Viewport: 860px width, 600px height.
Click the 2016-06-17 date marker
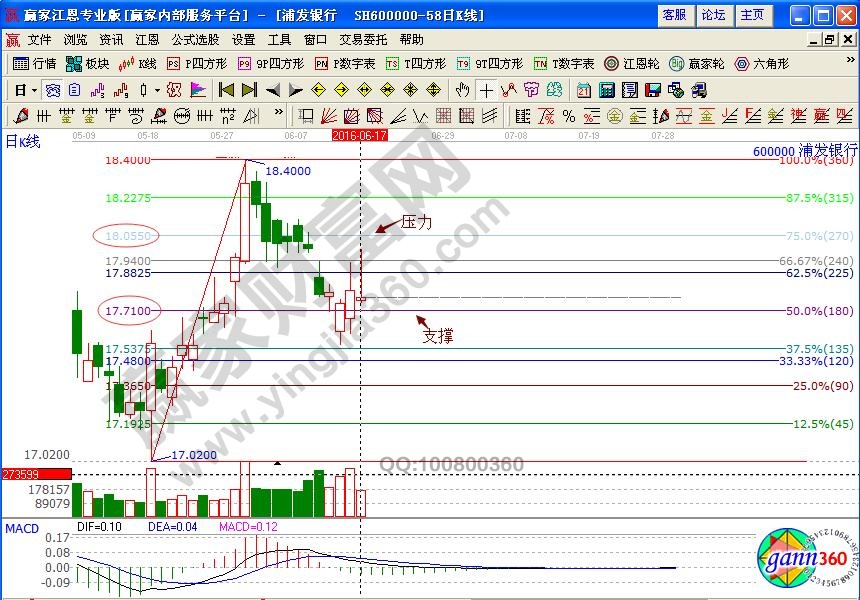(360, 135)
